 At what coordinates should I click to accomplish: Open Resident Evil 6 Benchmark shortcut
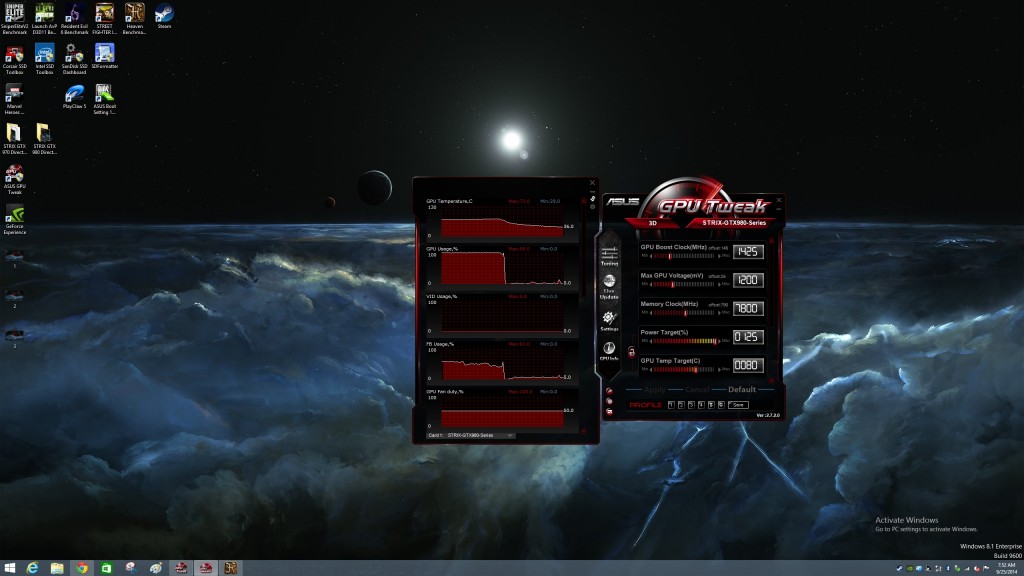(74, 18)
